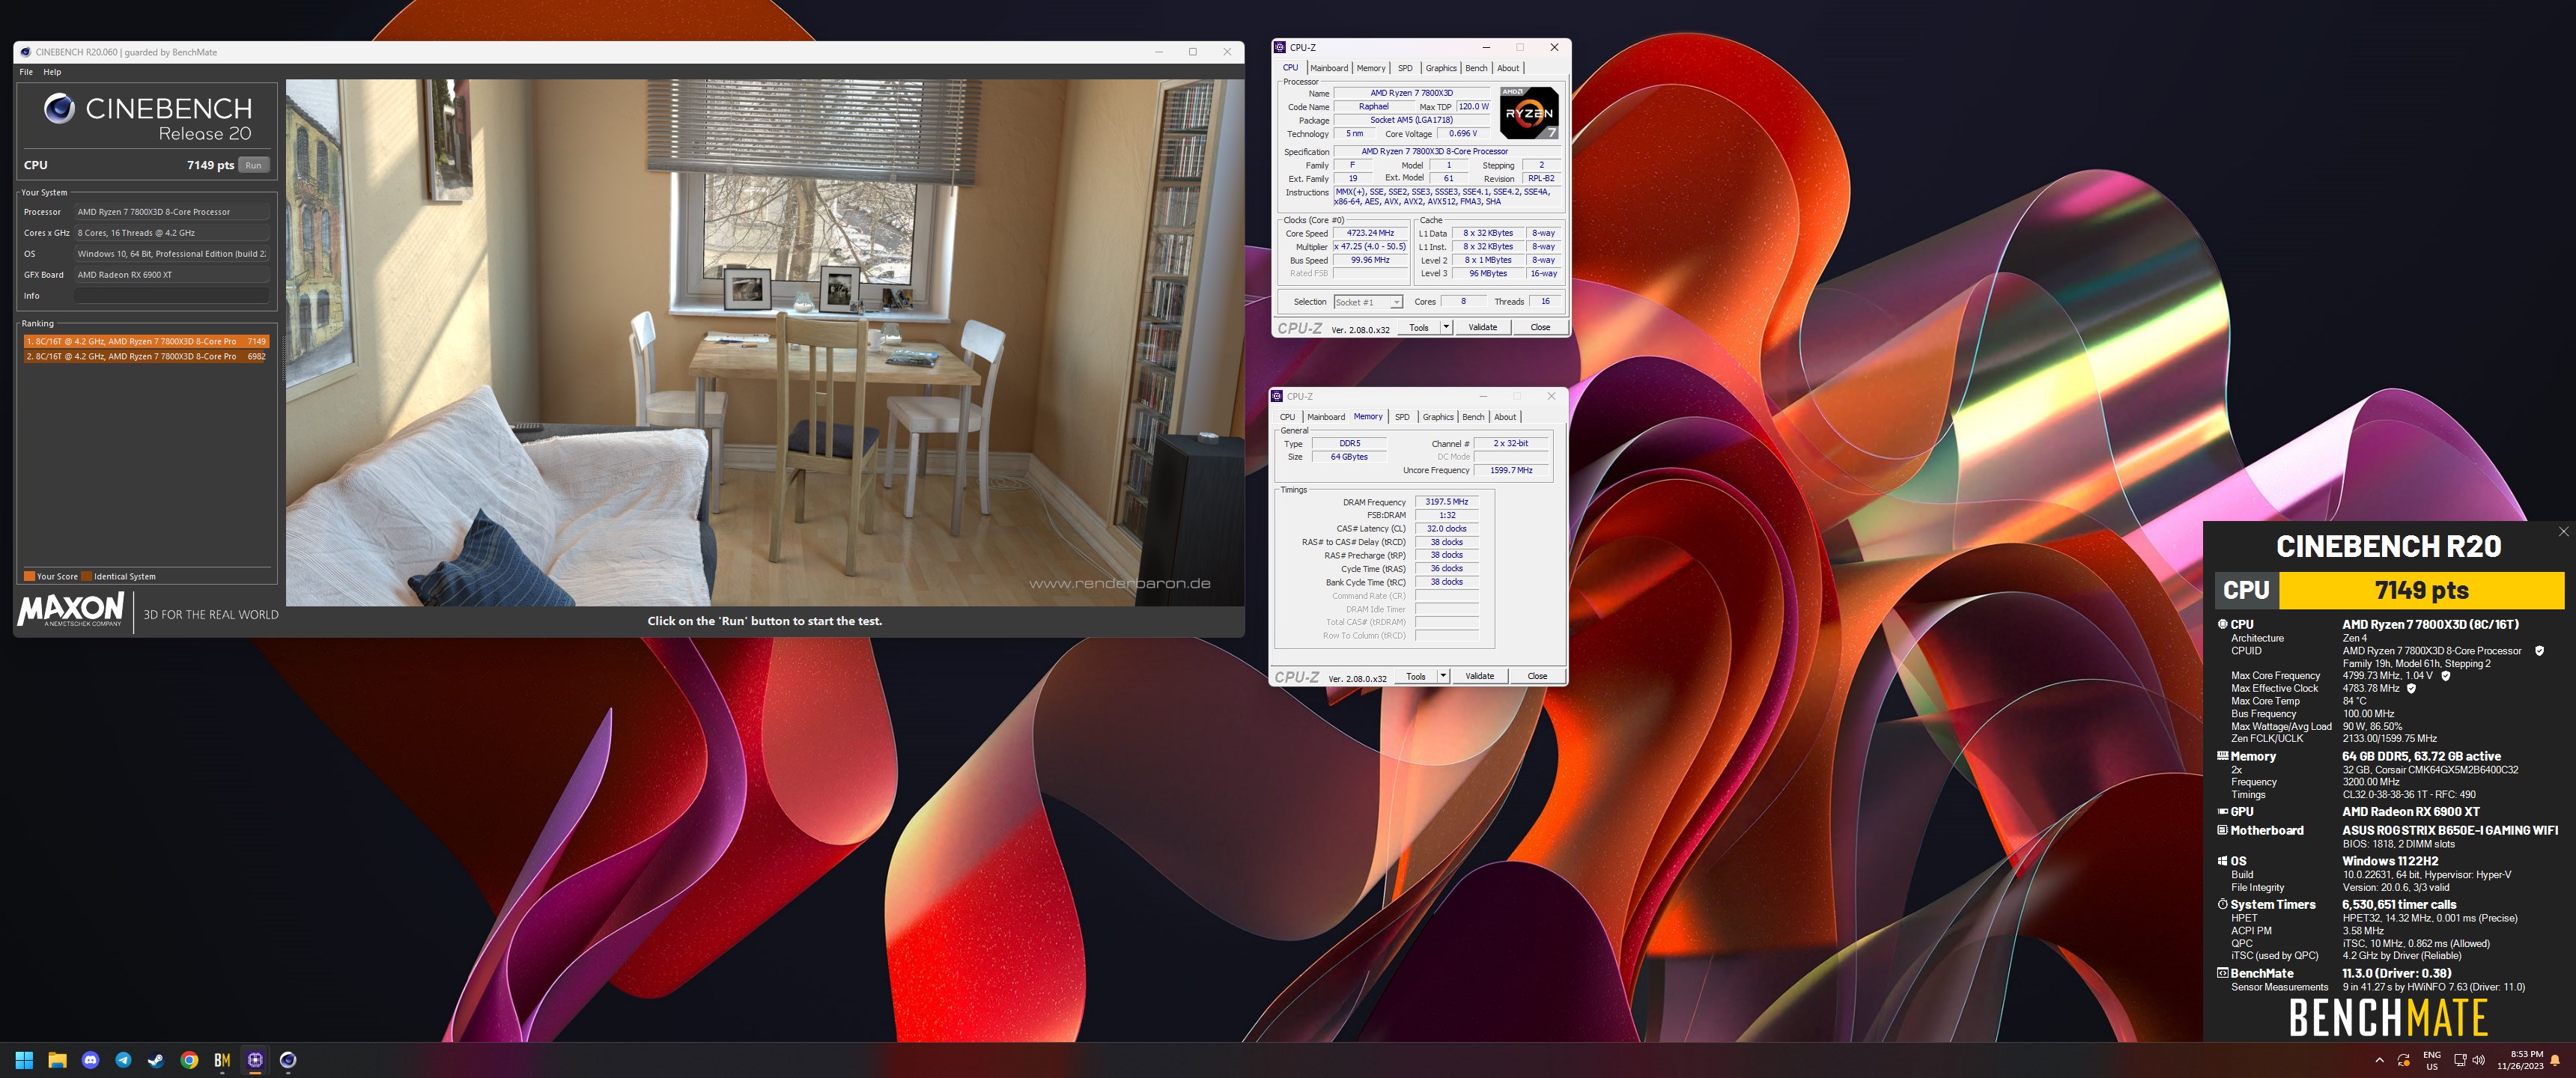Click the Cinebench title bar app icon

(x=25, y=52)
